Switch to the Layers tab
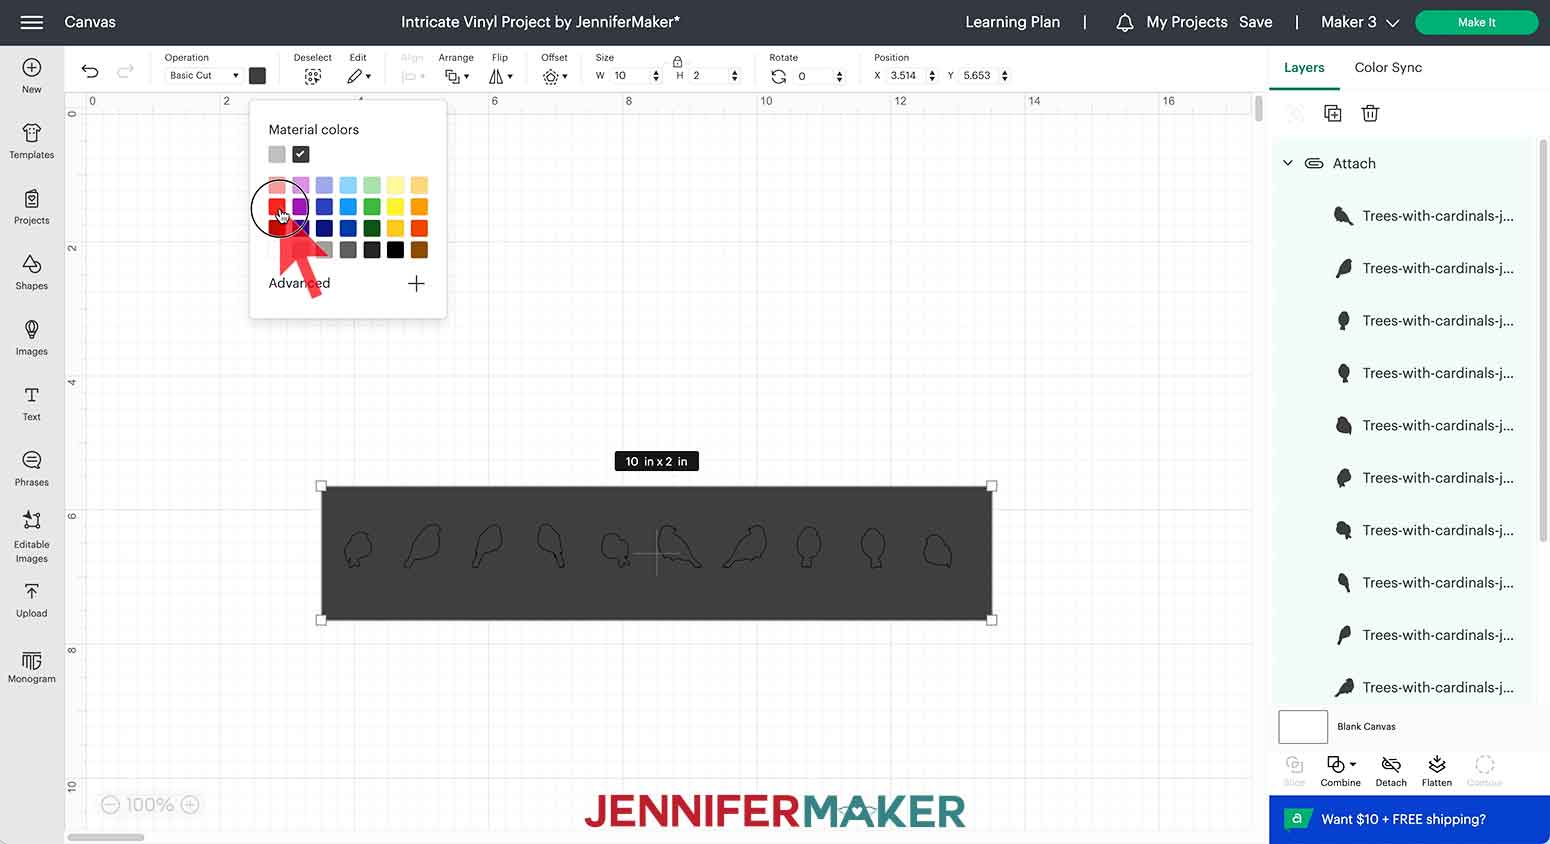 point(1304,68)
